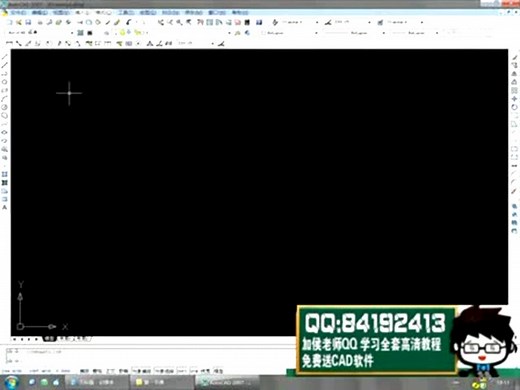Select the Circle draw tool
520x390 pixels.
click(5, 107)
